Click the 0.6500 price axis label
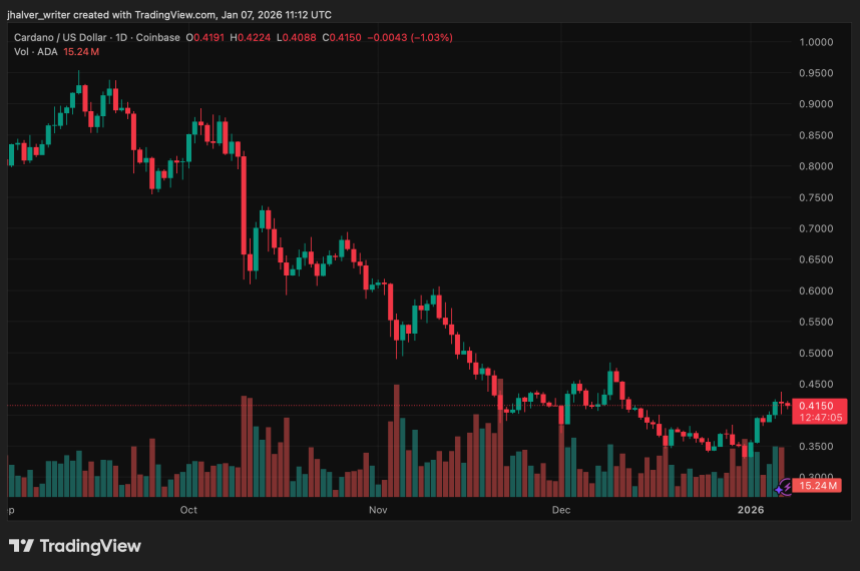This screenshot has width=860, height=571. tap(816, 259)
